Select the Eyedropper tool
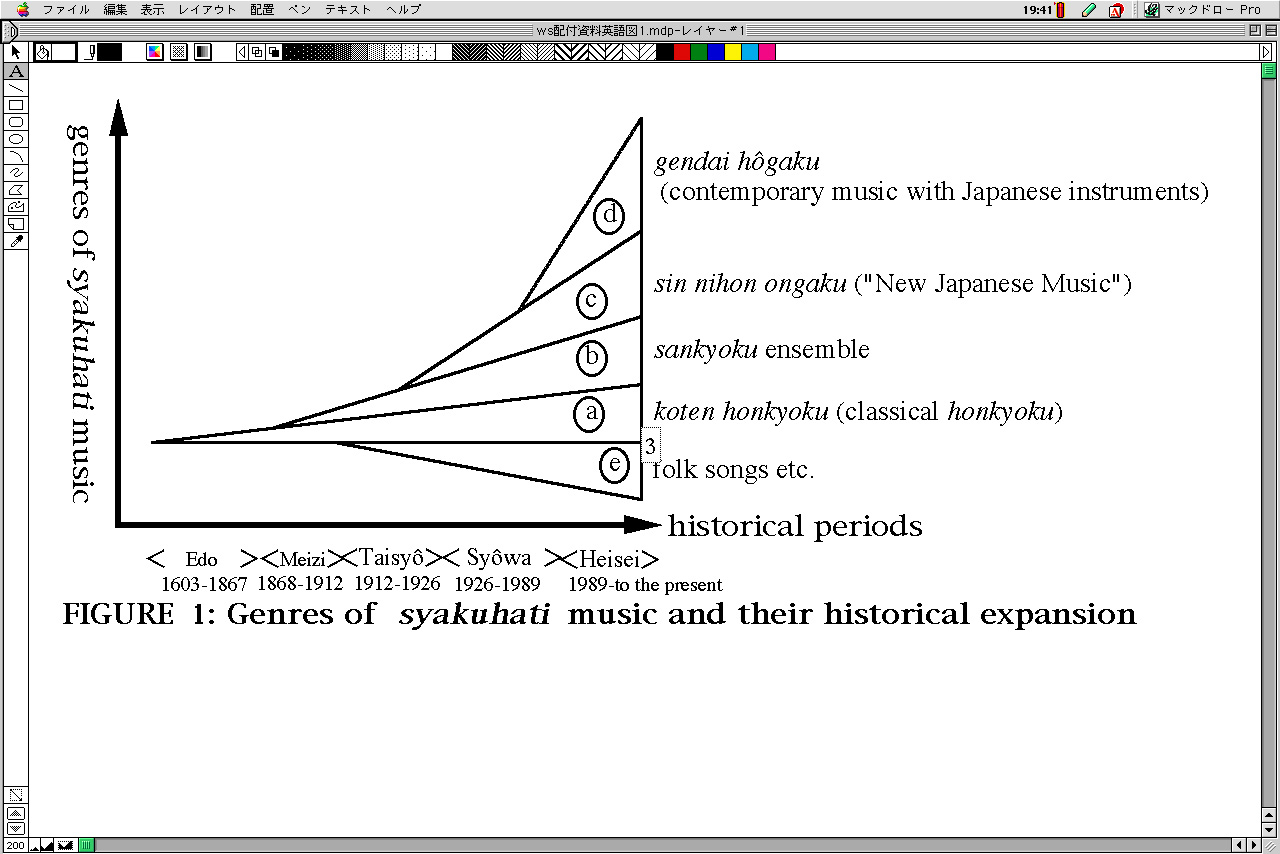The image size is (1280, 854). click(15, 242)
